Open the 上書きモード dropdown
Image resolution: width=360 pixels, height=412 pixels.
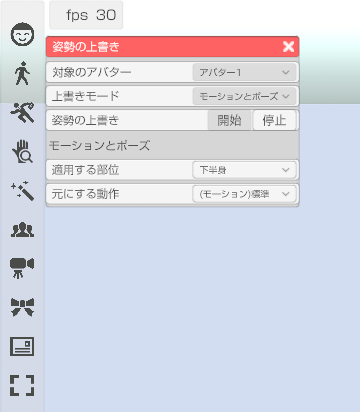[x=244, y=96]
